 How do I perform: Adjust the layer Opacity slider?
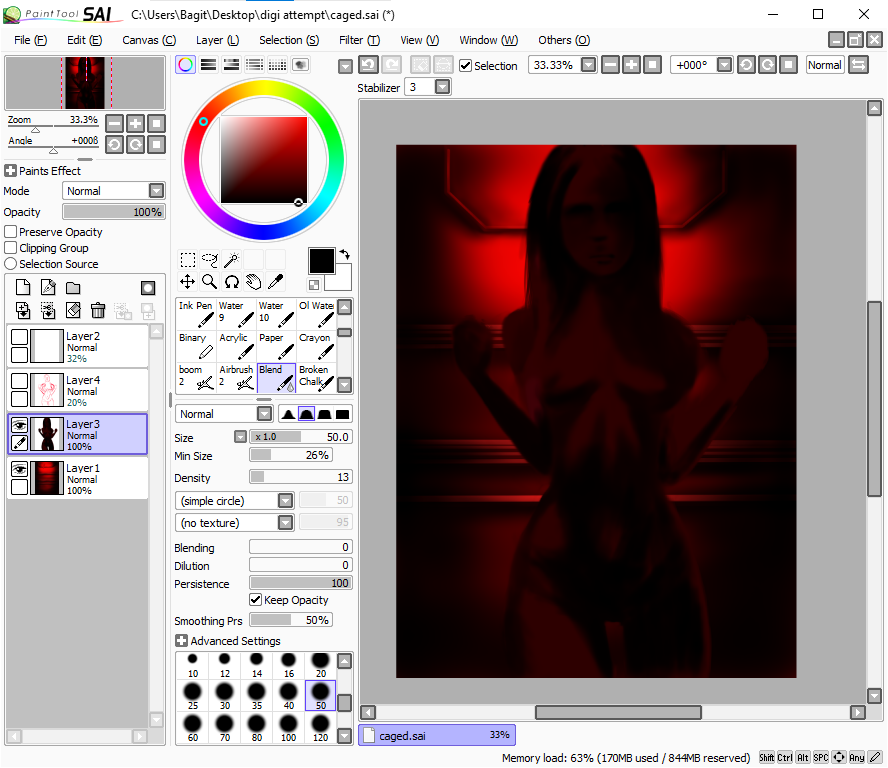point(113,212)
